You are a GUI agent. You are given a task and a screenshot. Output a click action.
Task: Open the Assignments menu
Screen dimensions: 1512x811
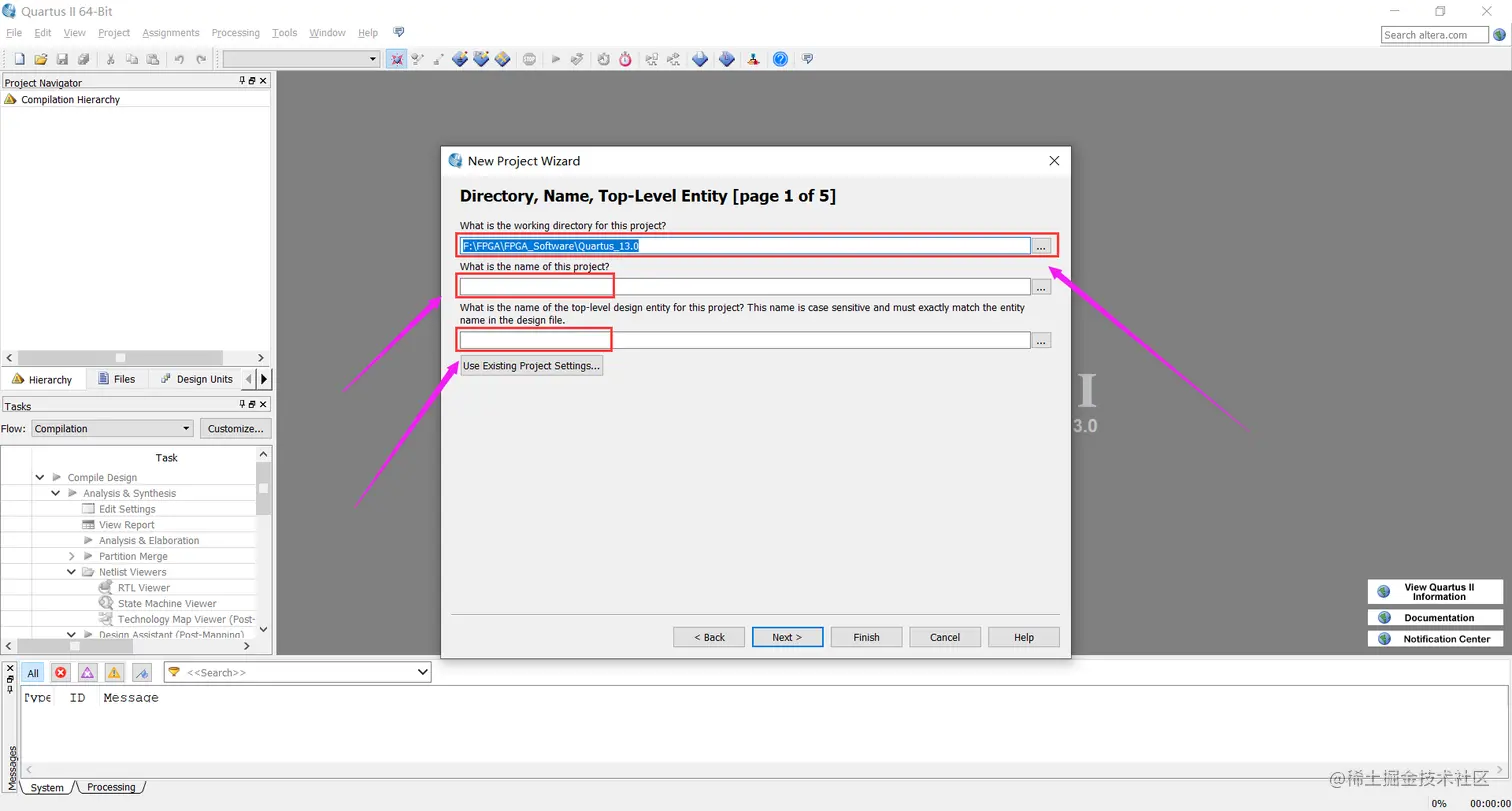tap(171, 33)
